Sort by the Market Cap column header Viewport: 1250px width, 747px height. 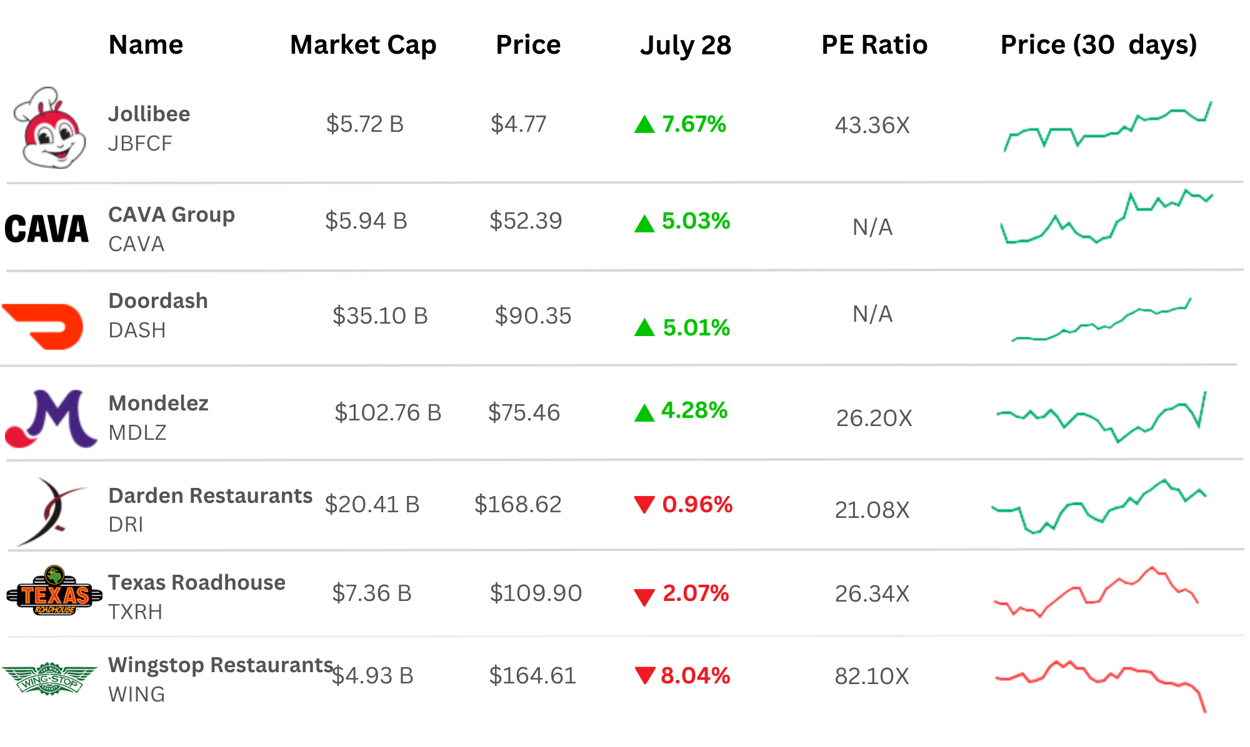363,45
